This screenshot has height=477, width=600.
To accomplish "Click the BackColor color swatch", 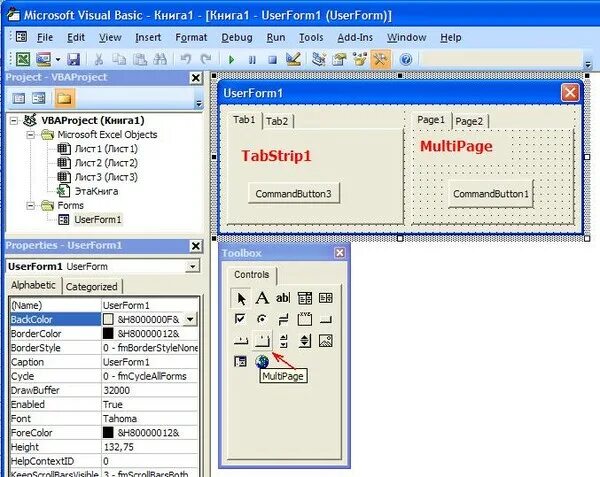I will 108,319.
